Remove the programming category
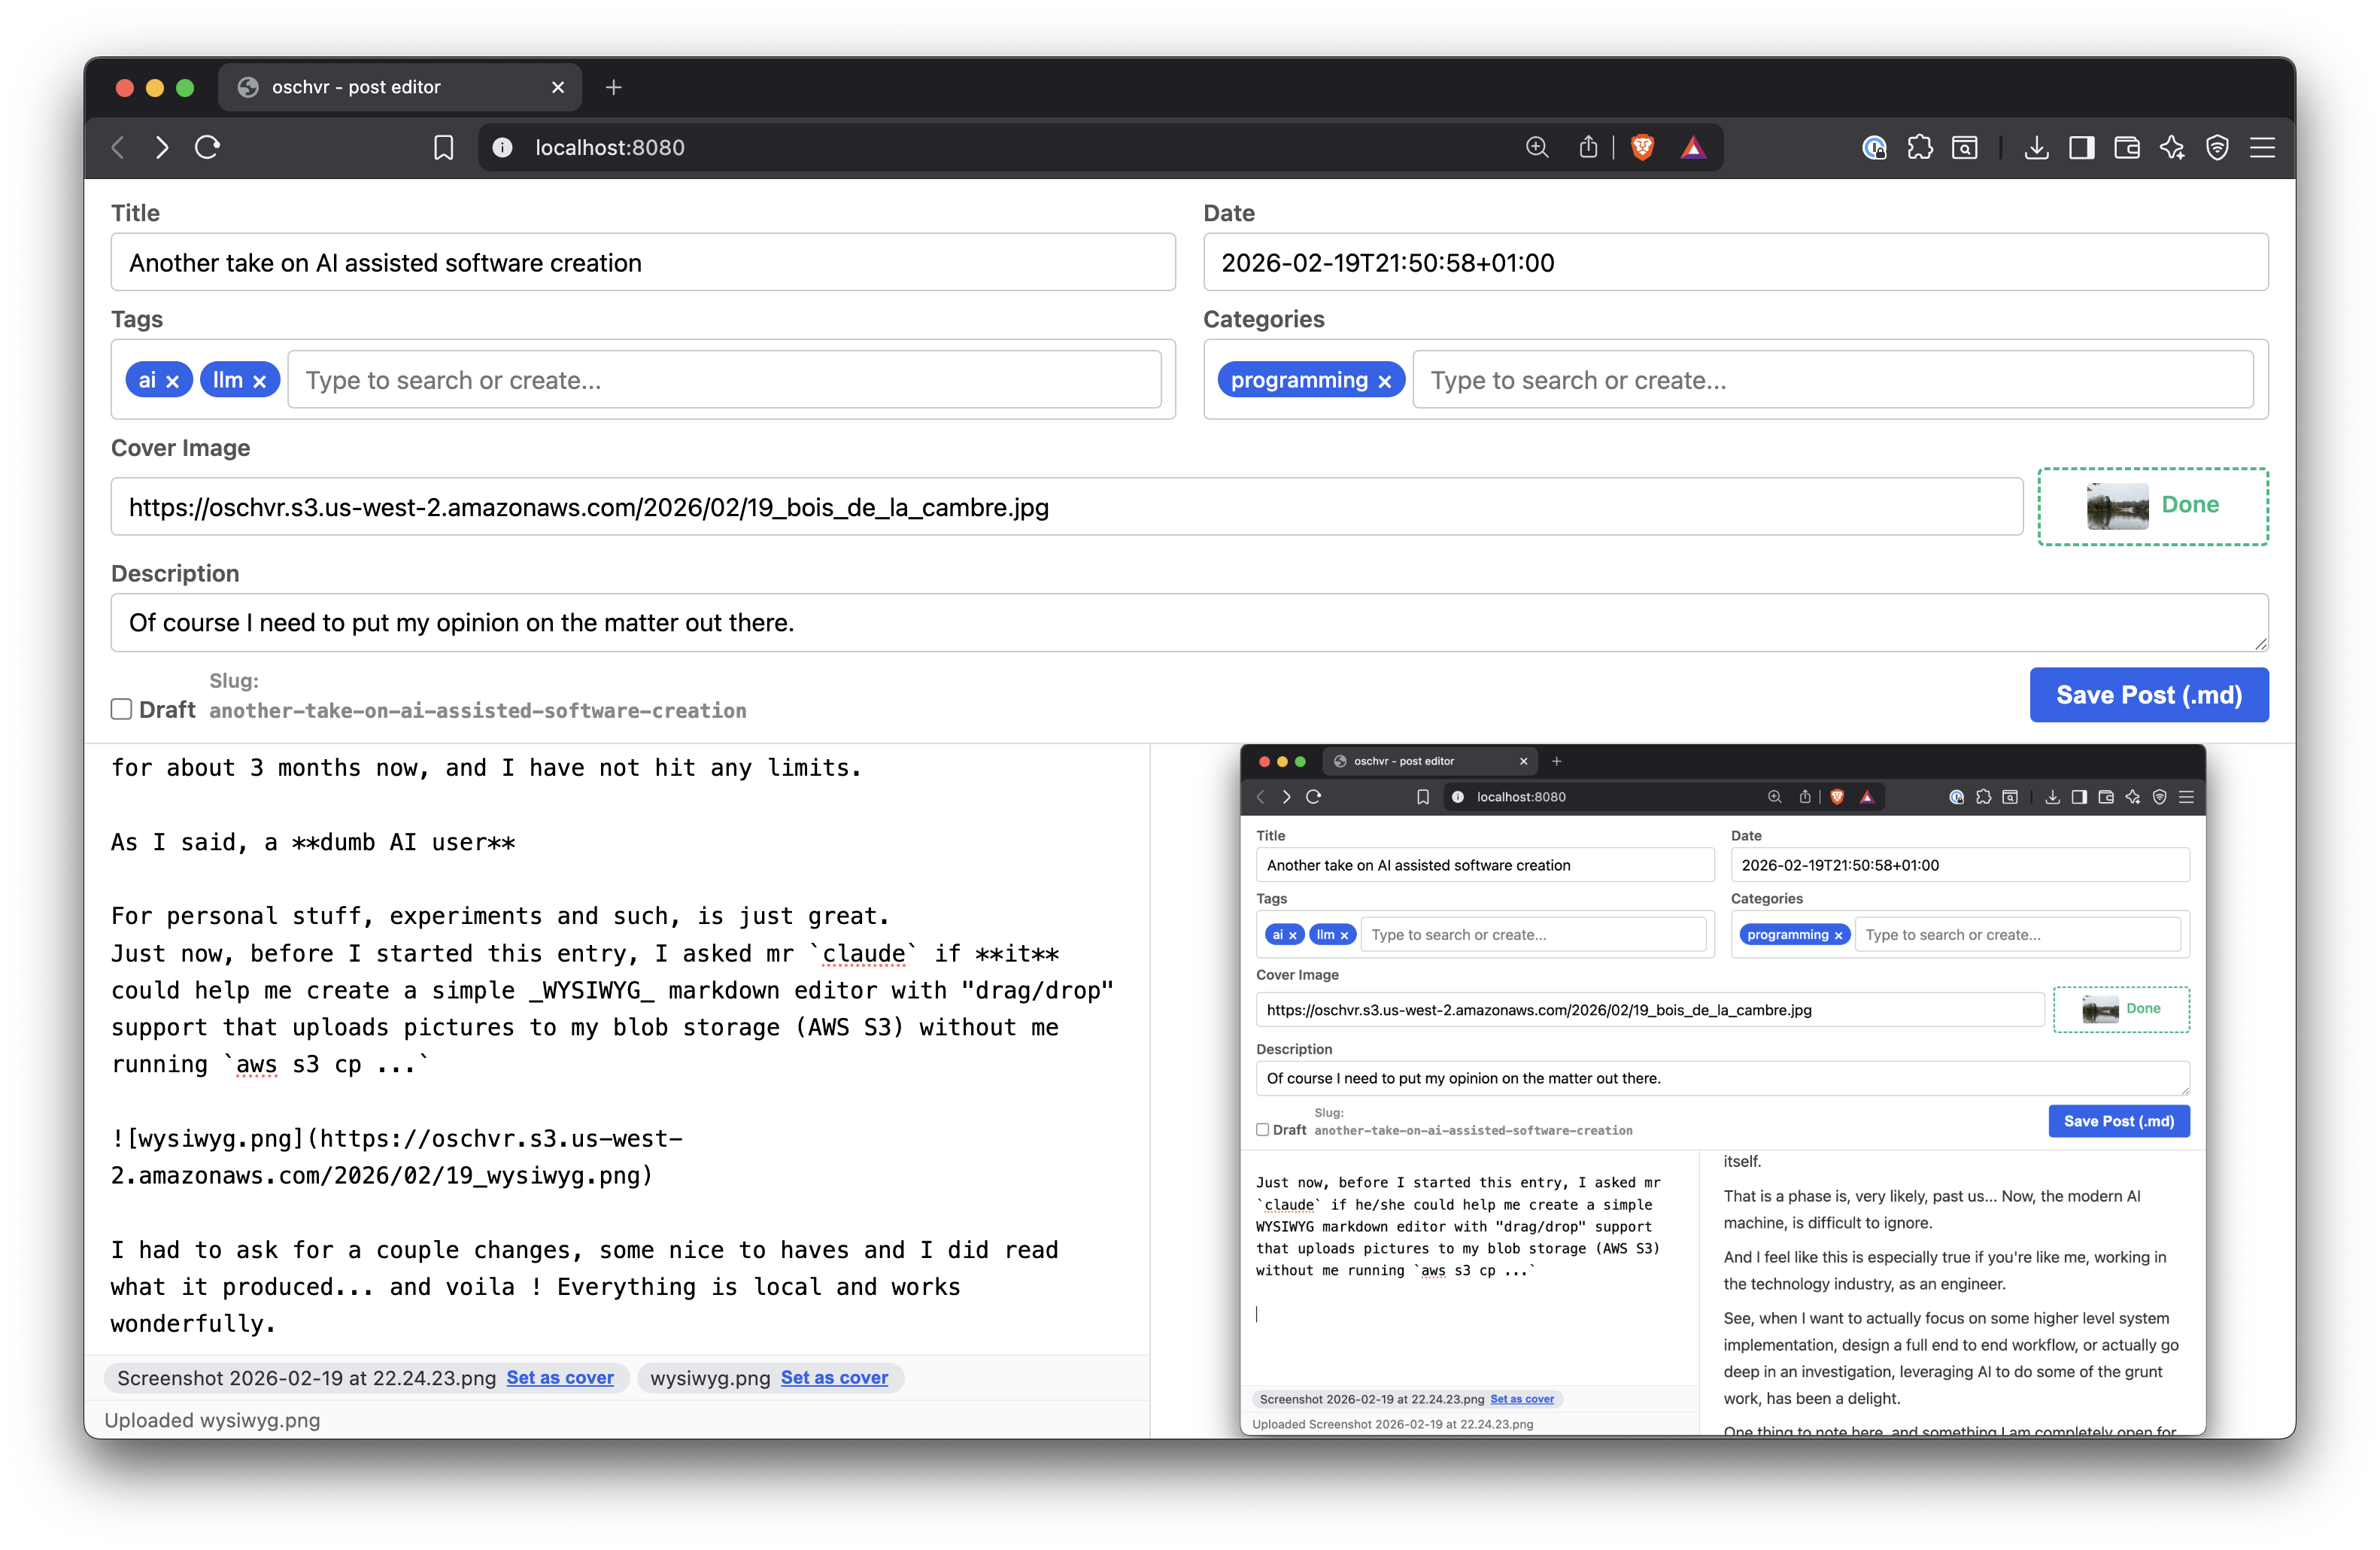2380x1550 pixels. coord(1384,381)
